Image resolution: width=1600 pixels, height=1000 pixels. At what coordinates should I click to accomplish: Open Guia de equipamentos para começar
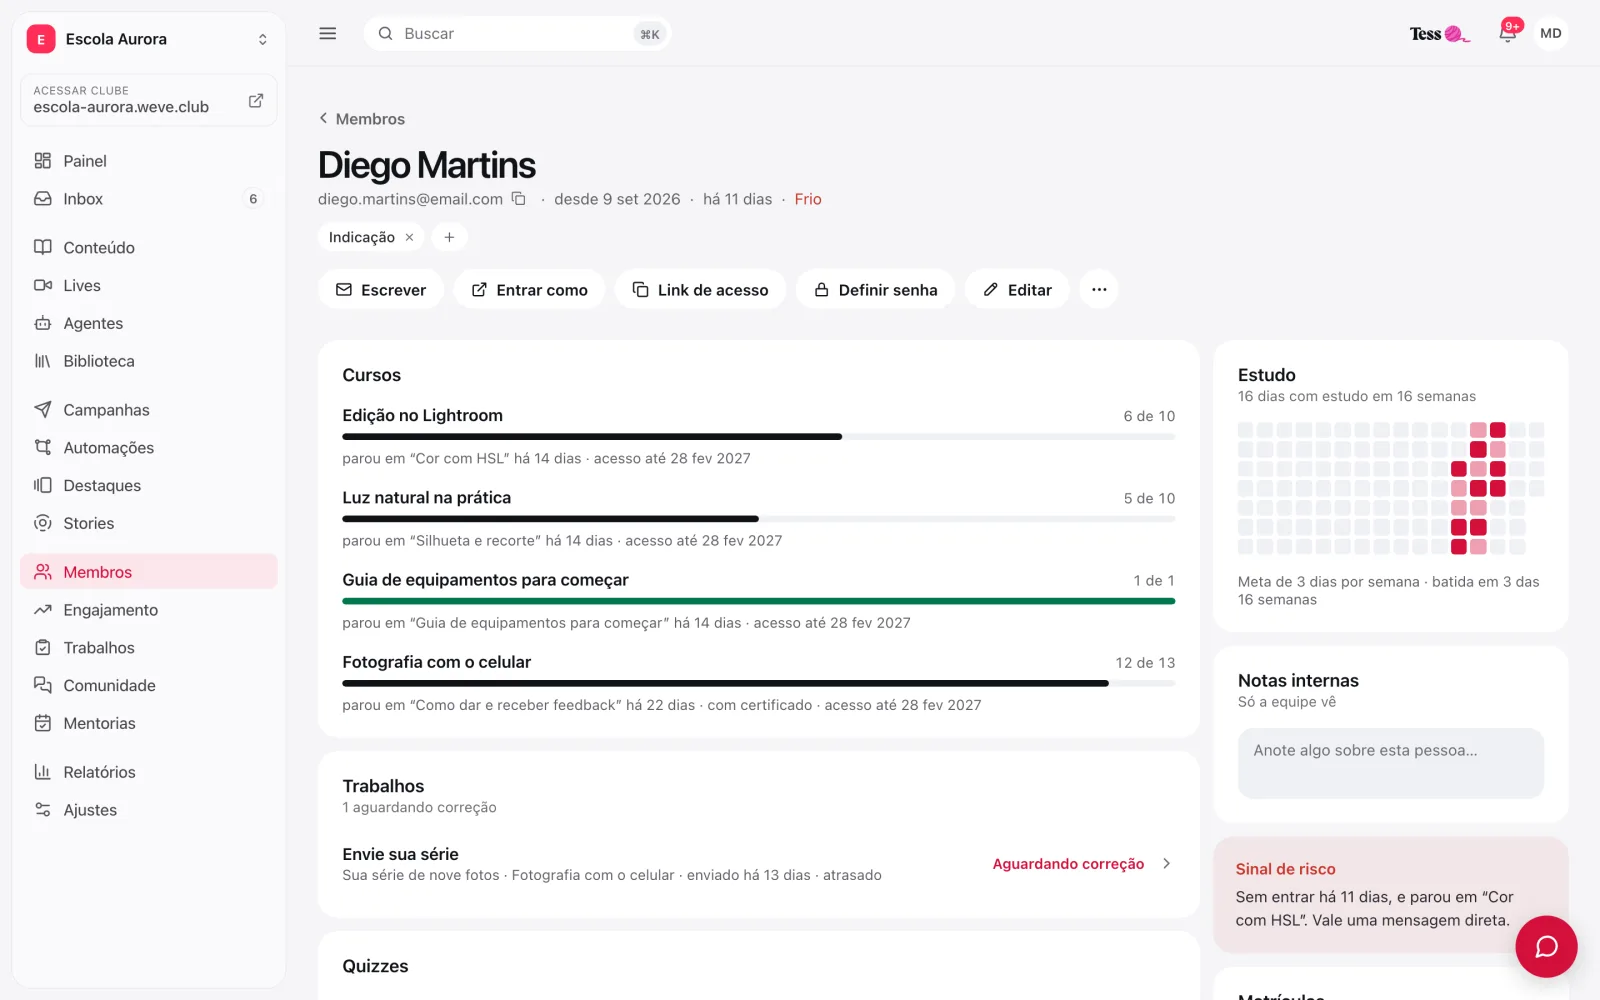(485, 580)
